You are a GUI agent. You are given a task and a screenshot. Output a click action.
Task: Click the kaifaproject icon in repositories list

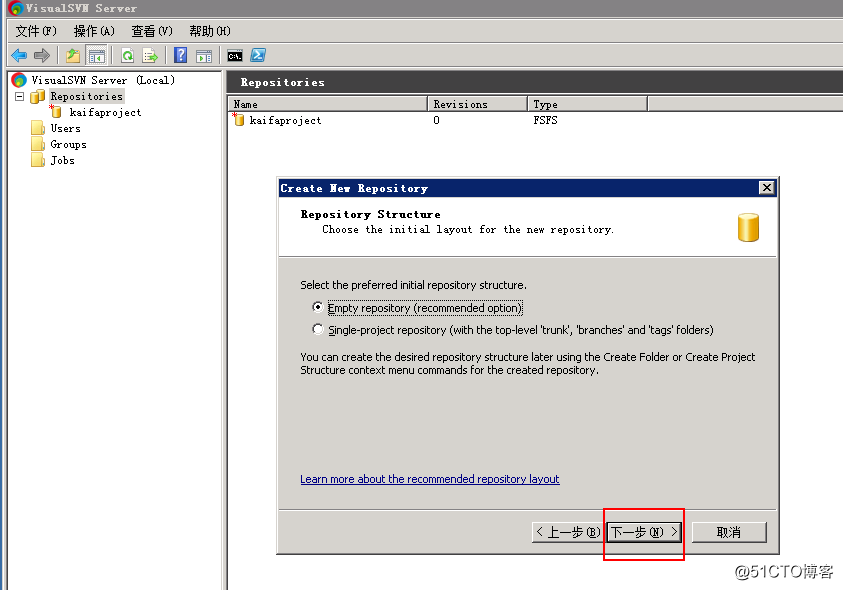click(238, 119)
